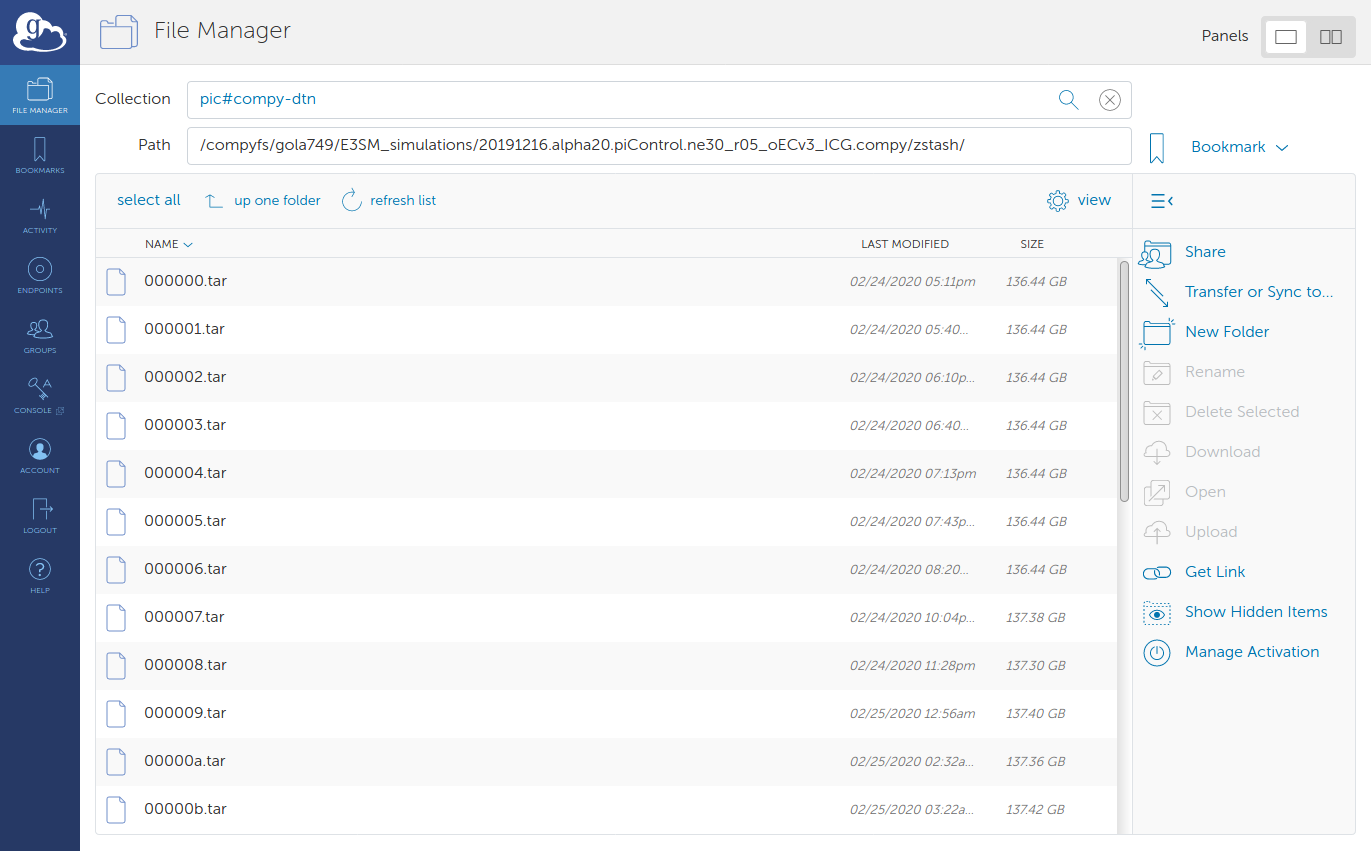This screenshot has width=1371, height=851.
Task: Open Groups in sidebar
Action: pos(40,336)
